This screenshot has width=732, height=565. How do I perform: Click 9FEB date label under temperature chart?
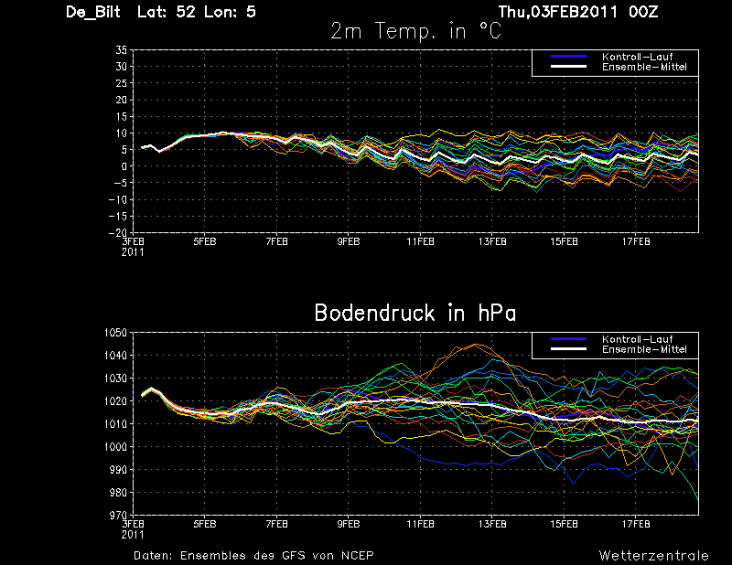click(349, 241)
